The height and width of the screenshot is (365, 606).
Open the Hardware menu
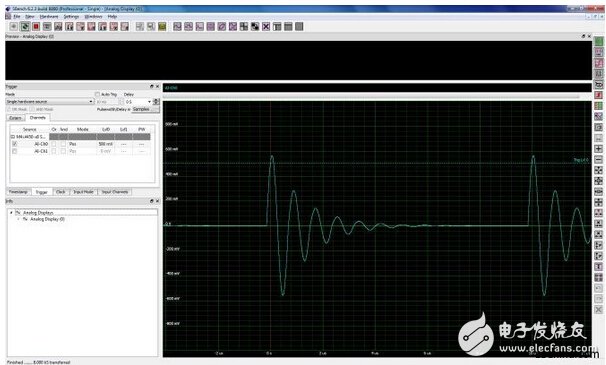(49, 17)
